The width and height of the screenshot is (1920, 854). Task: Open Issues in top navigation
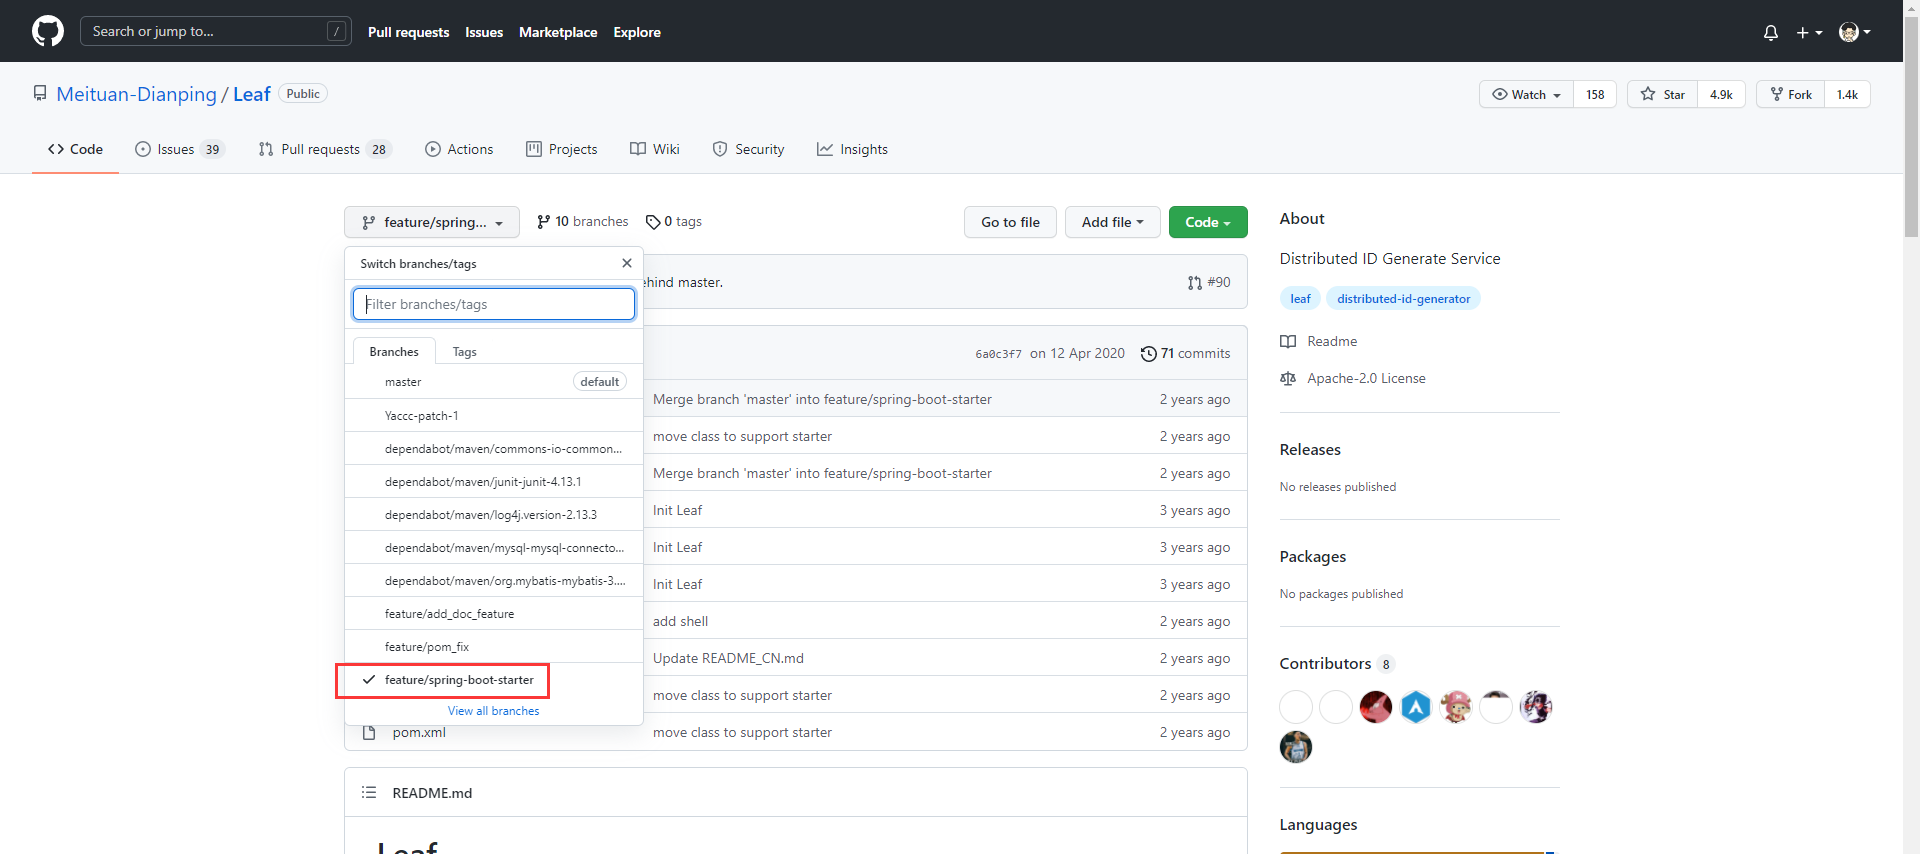click(x=484, y=32)
